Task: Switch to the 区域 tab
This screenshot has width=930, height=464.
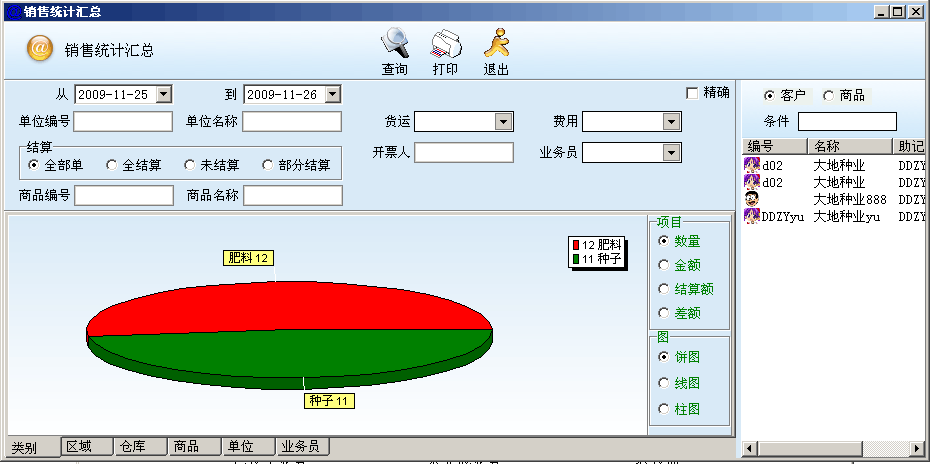Action: pyautogui.click(x=87, y=446)
